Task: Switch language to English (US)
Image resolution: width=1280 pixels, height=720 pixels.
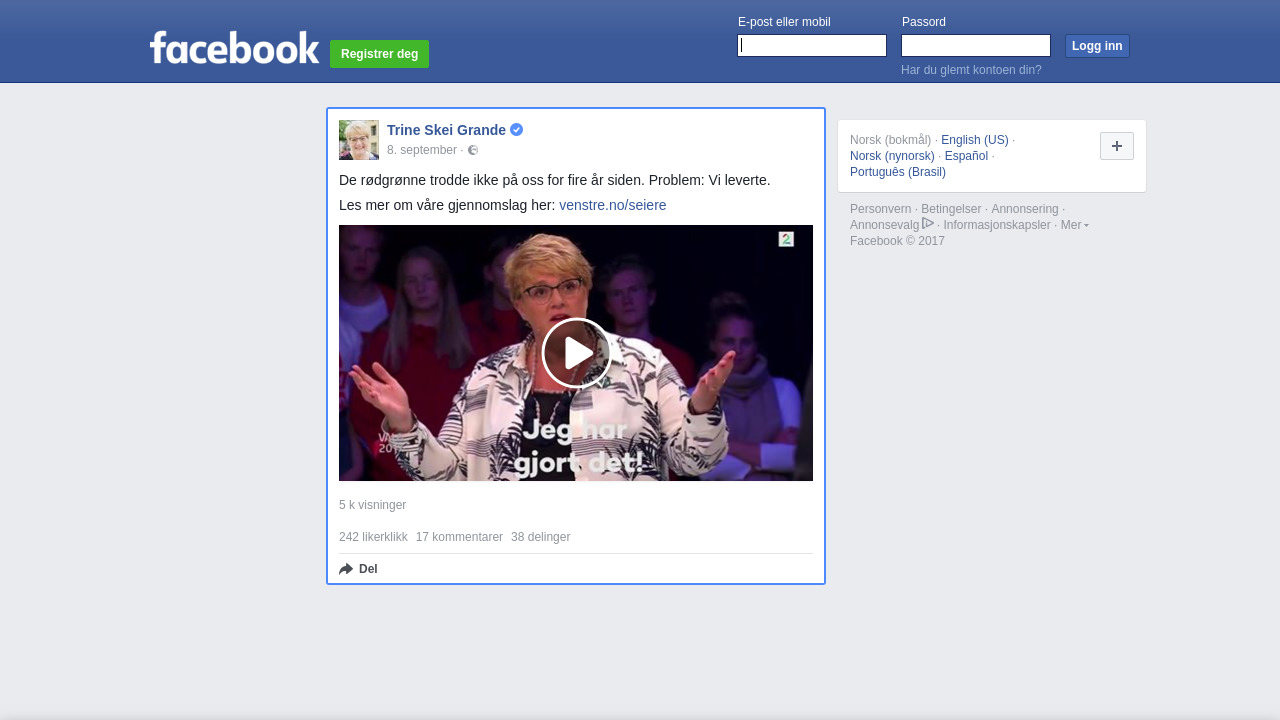Action: click(x=975, y=140)
